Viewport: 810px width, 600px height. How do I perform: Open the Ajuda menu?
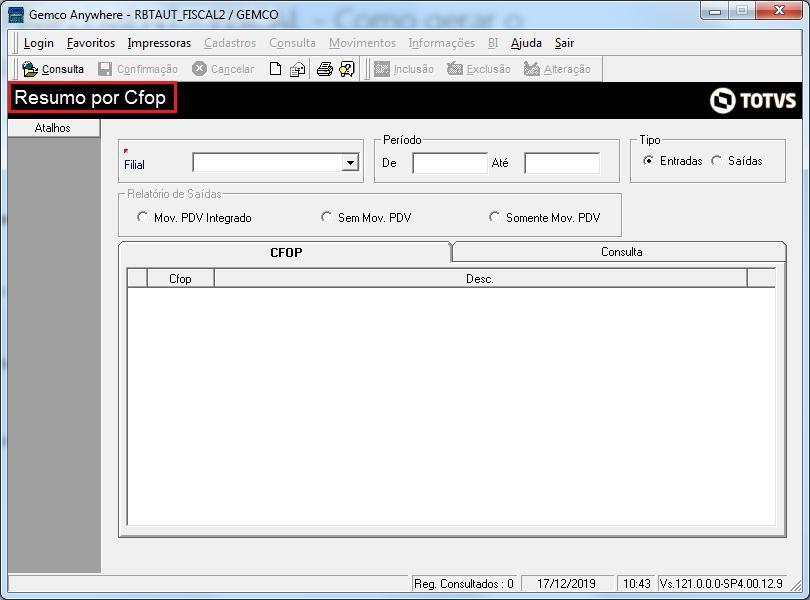coord(526,43)
